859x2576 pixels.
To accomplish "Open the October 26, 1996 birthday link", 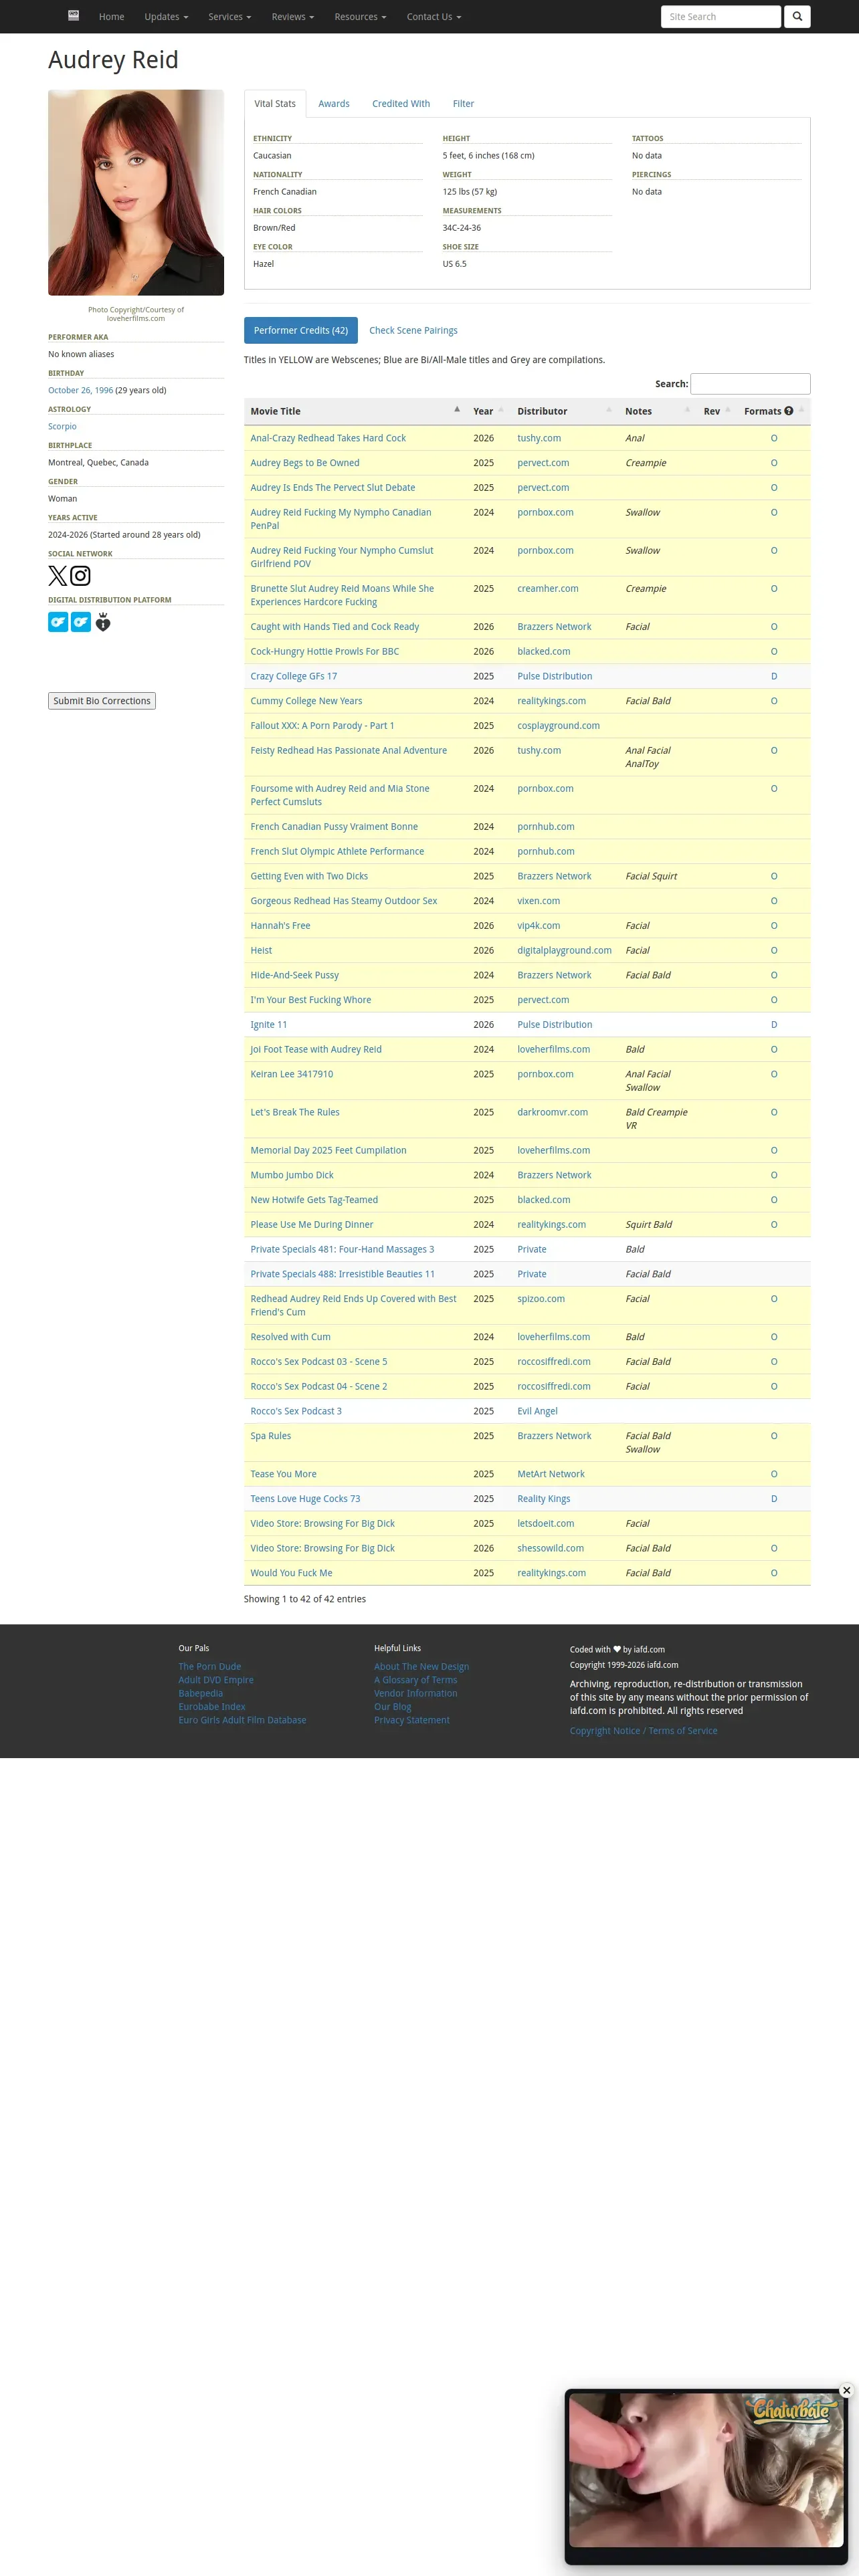I will (x=80, y=391).
